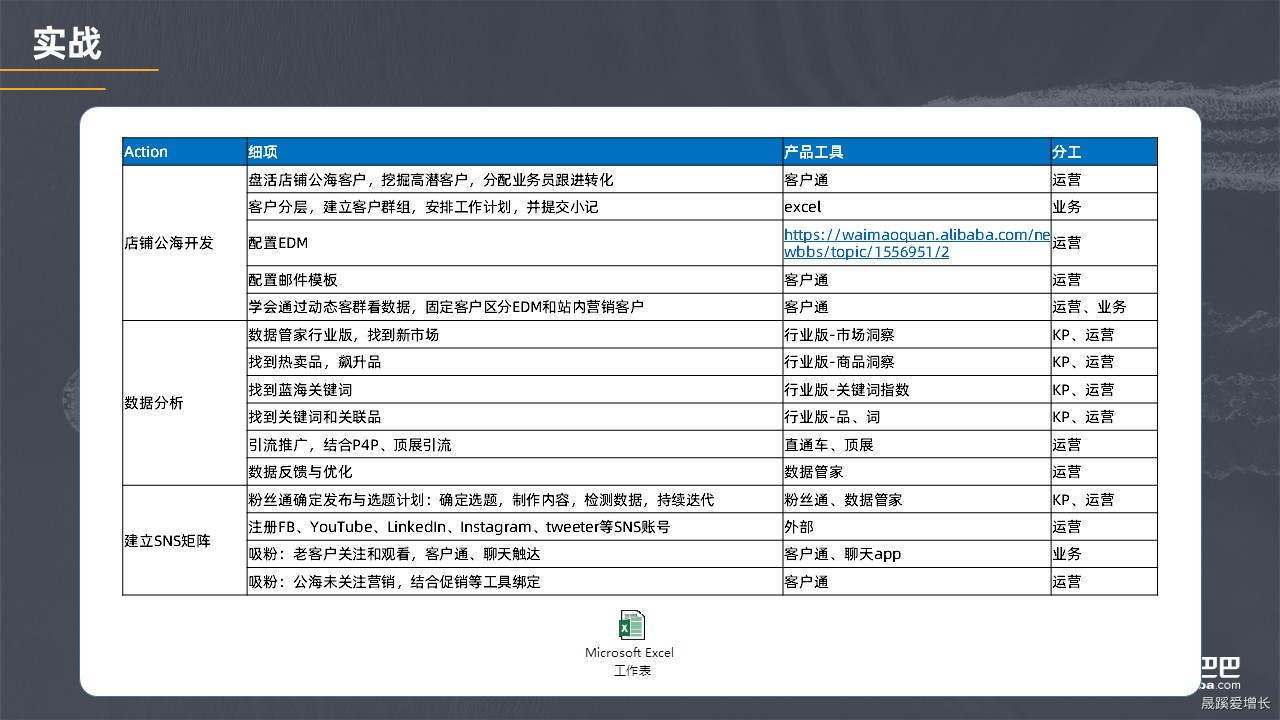Select the 产品工具 column header

coord(916,152)
